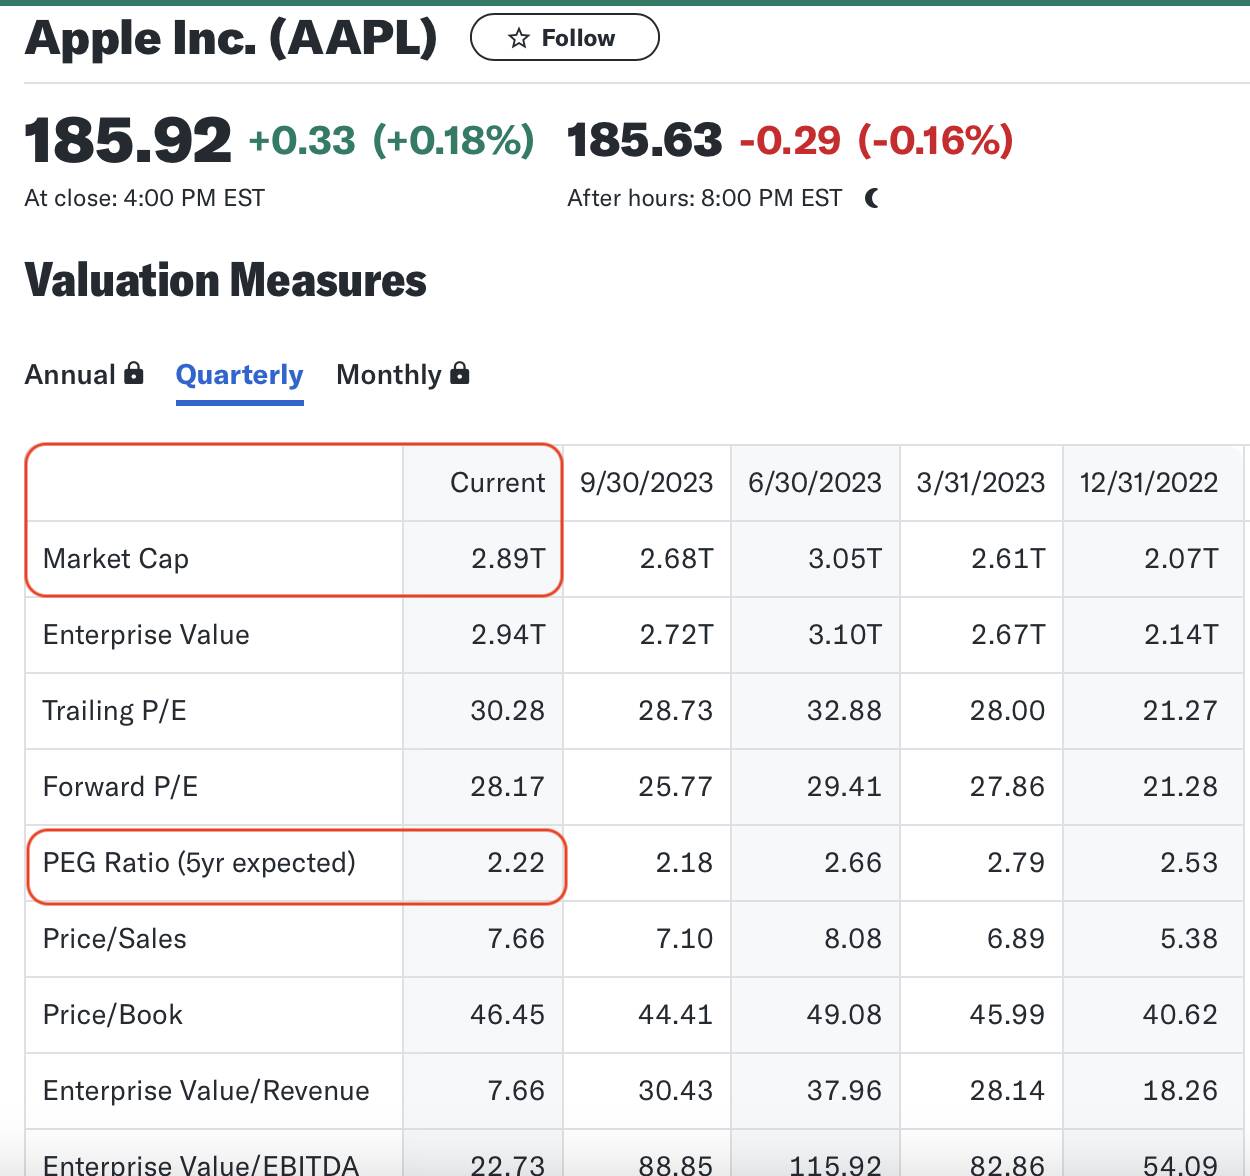Click the Enterprise Value row label

click(146, 635)
